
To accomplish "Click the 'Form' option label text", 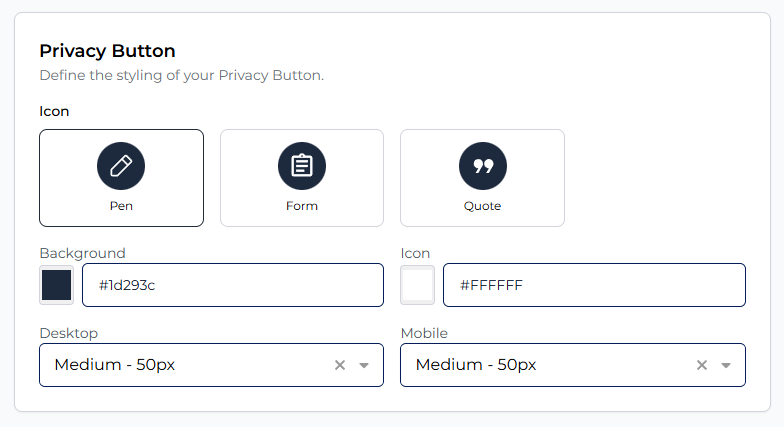I will (302, 206).
